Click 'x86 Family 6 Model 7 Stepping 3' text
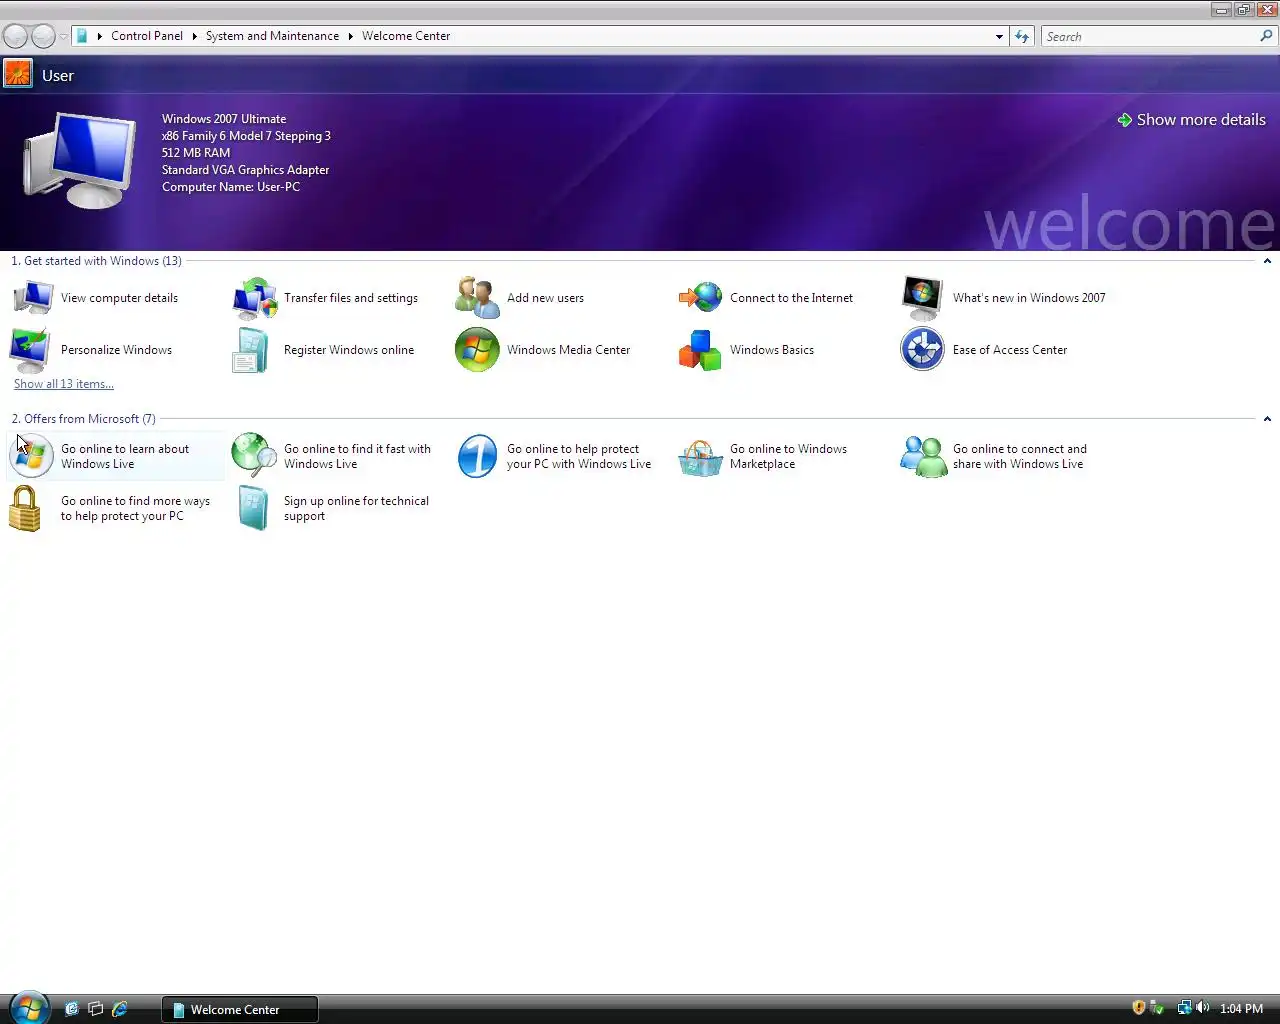 click(246, 136)
